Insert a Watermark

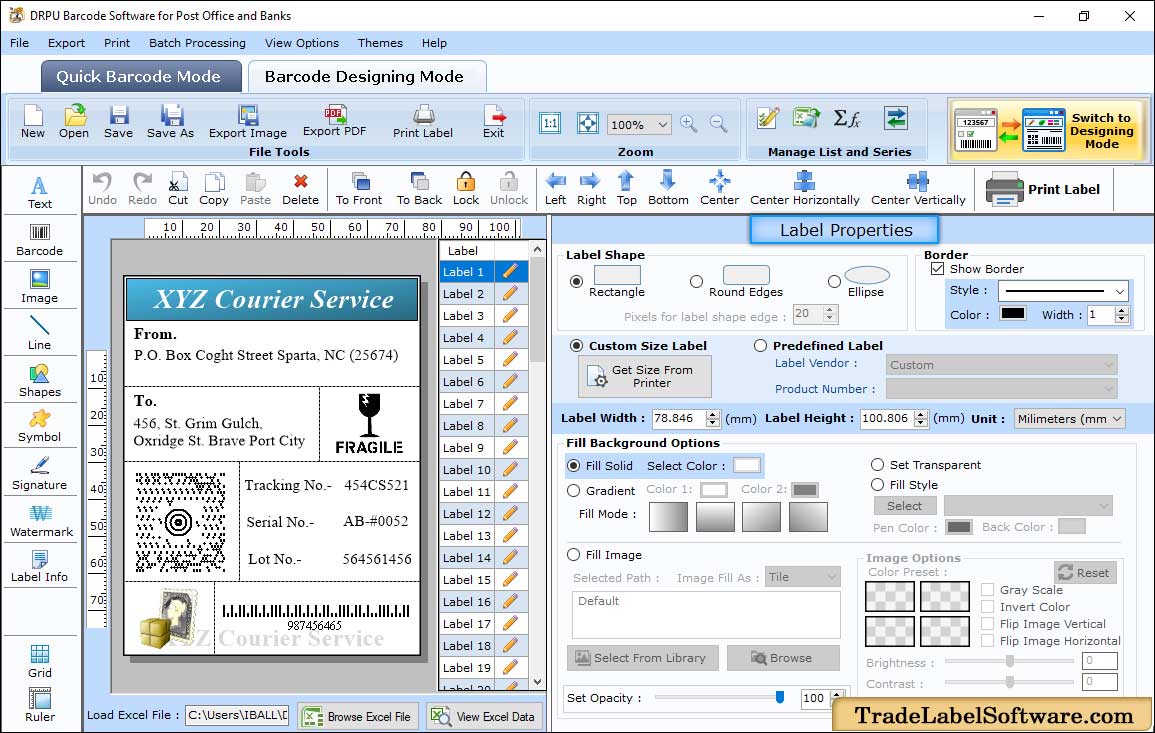(41, 520)
